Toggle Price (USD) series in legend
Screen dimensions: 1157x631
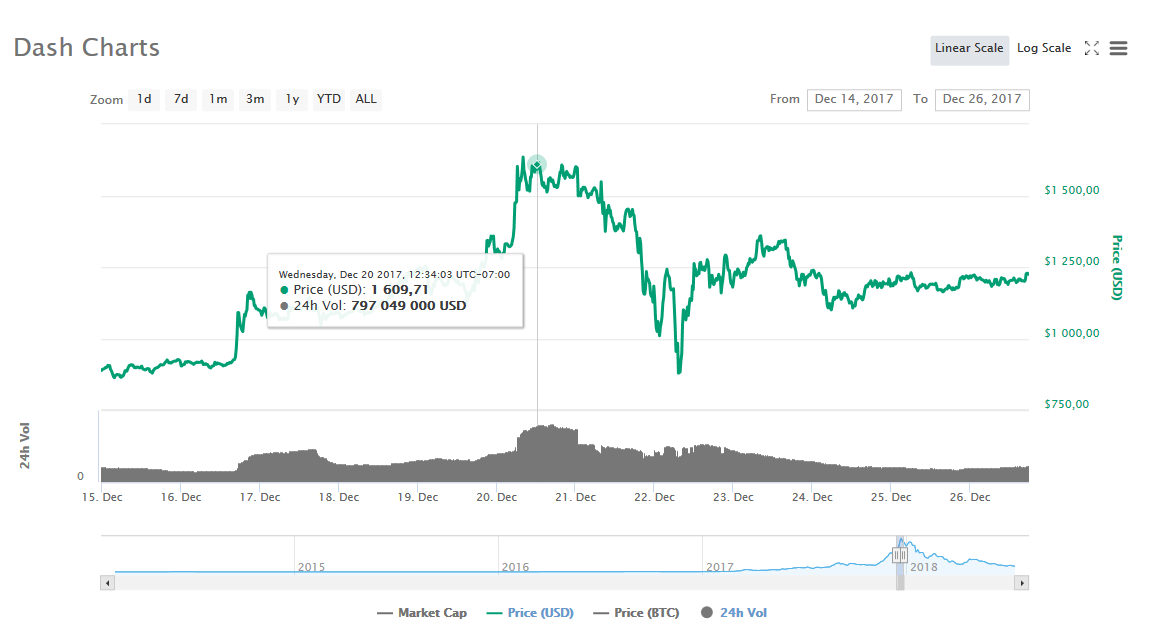tap(531, 613)
